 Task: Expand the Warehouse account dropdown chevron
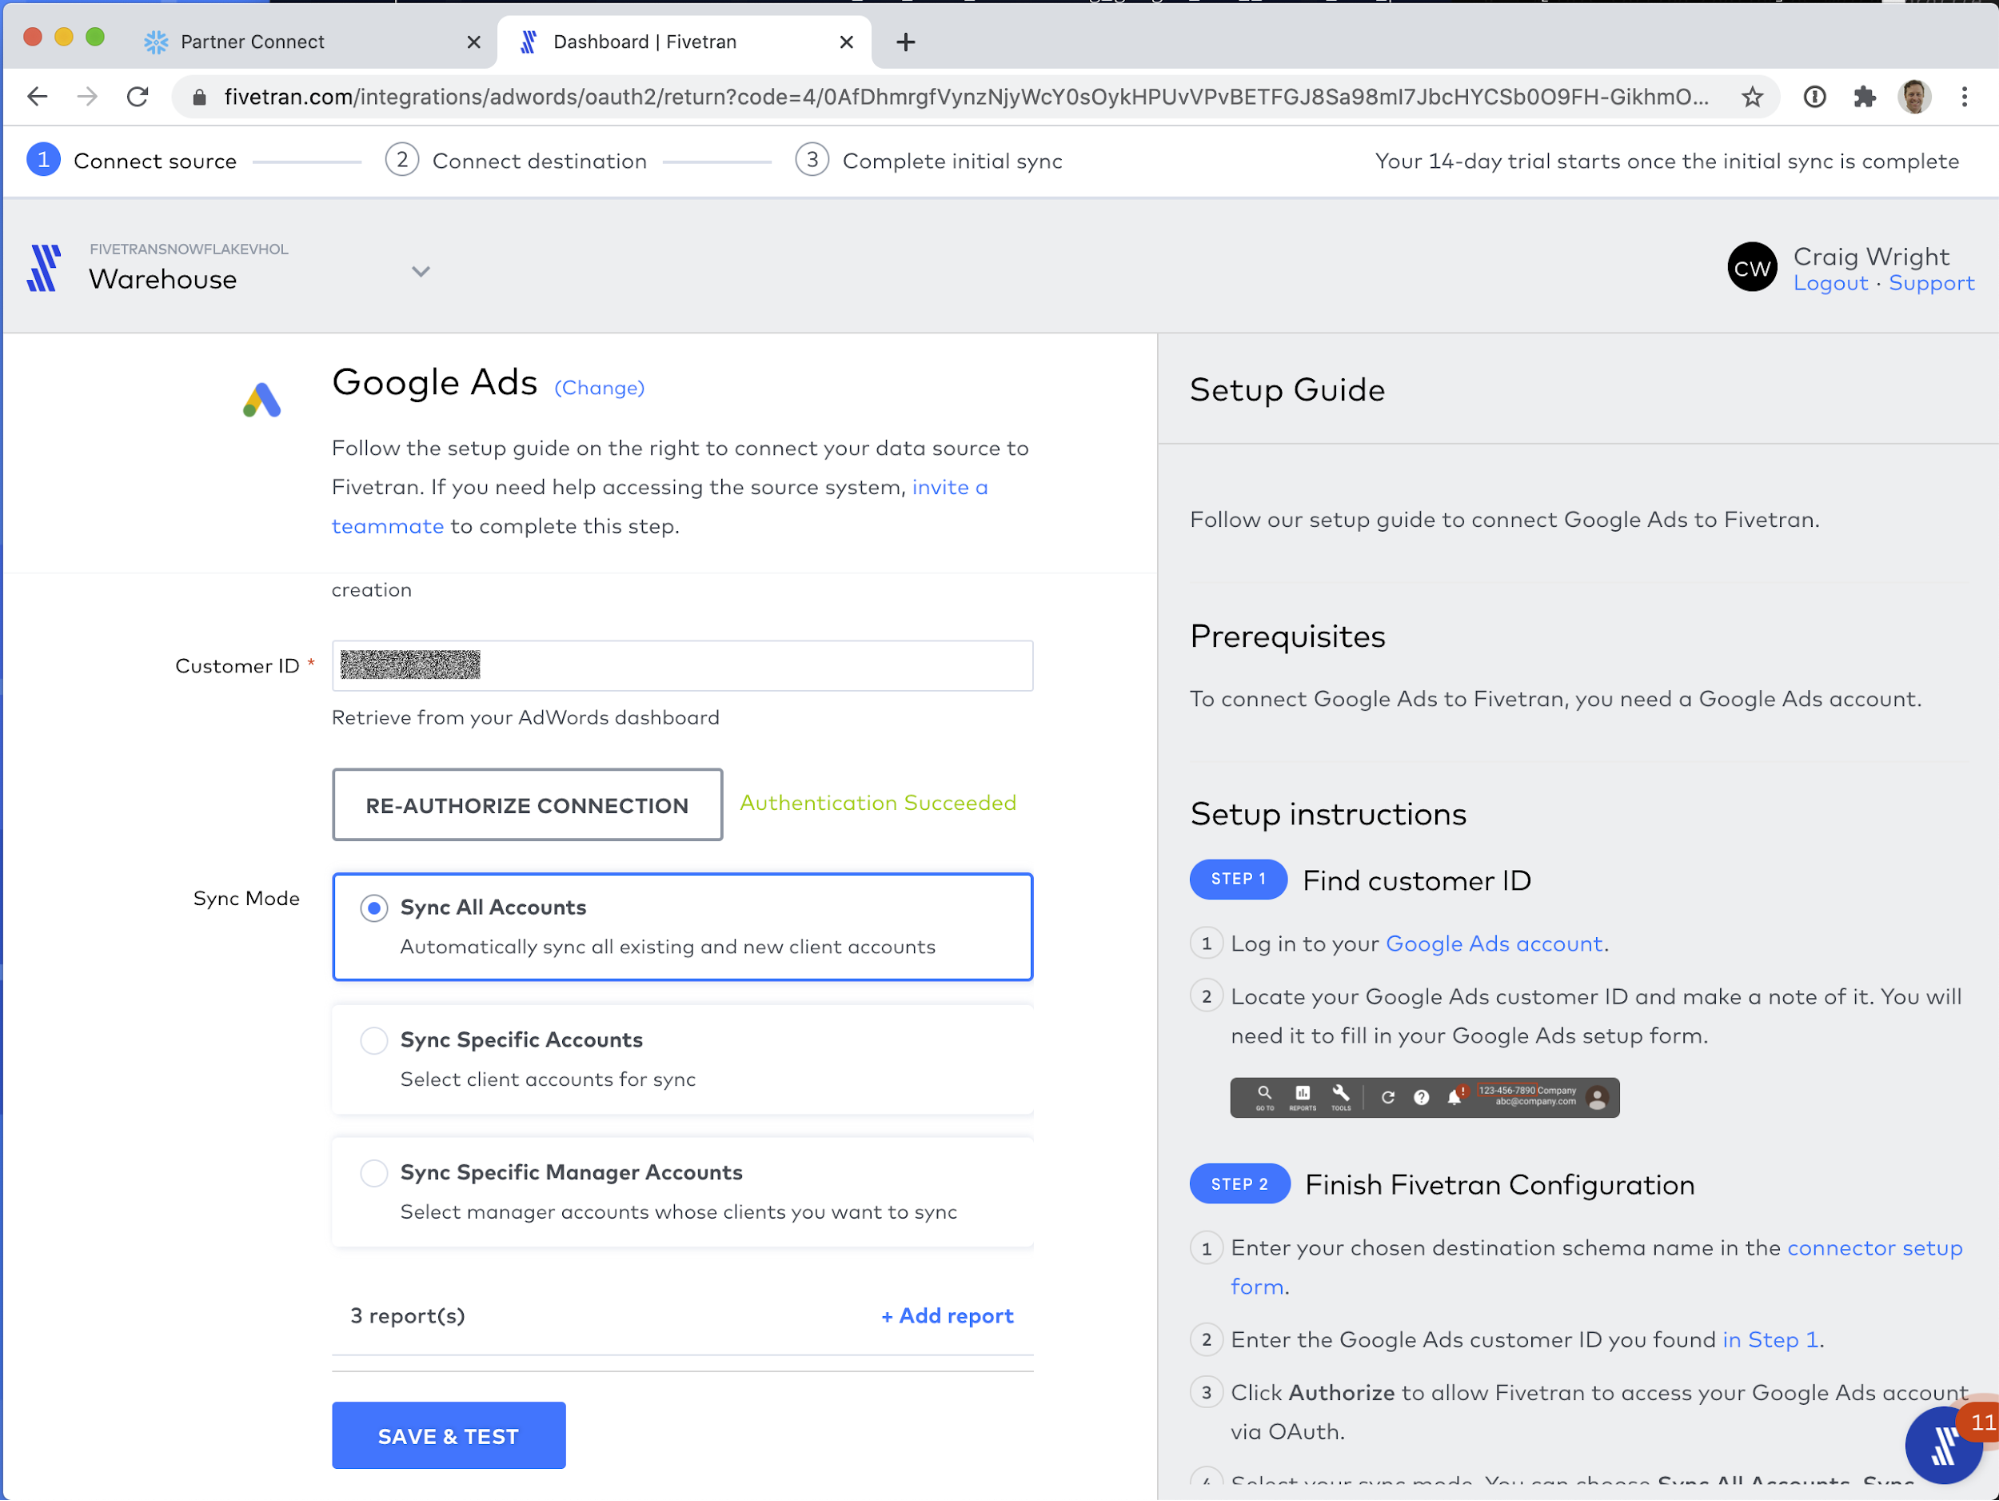point(421,272)
